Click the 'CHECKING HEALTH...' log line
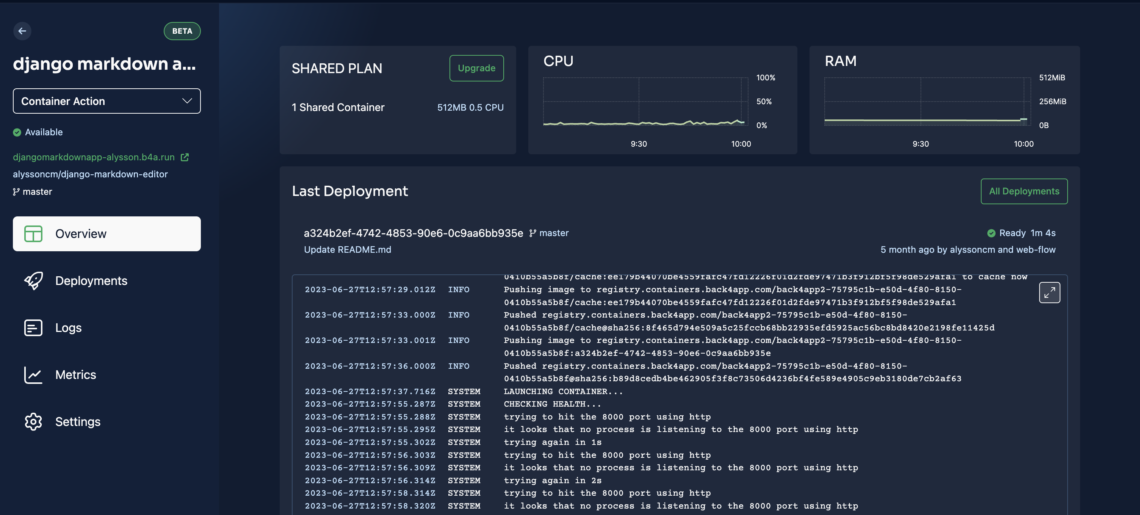Viewport: 1140px width, 515px height. (x=553, y=404)
